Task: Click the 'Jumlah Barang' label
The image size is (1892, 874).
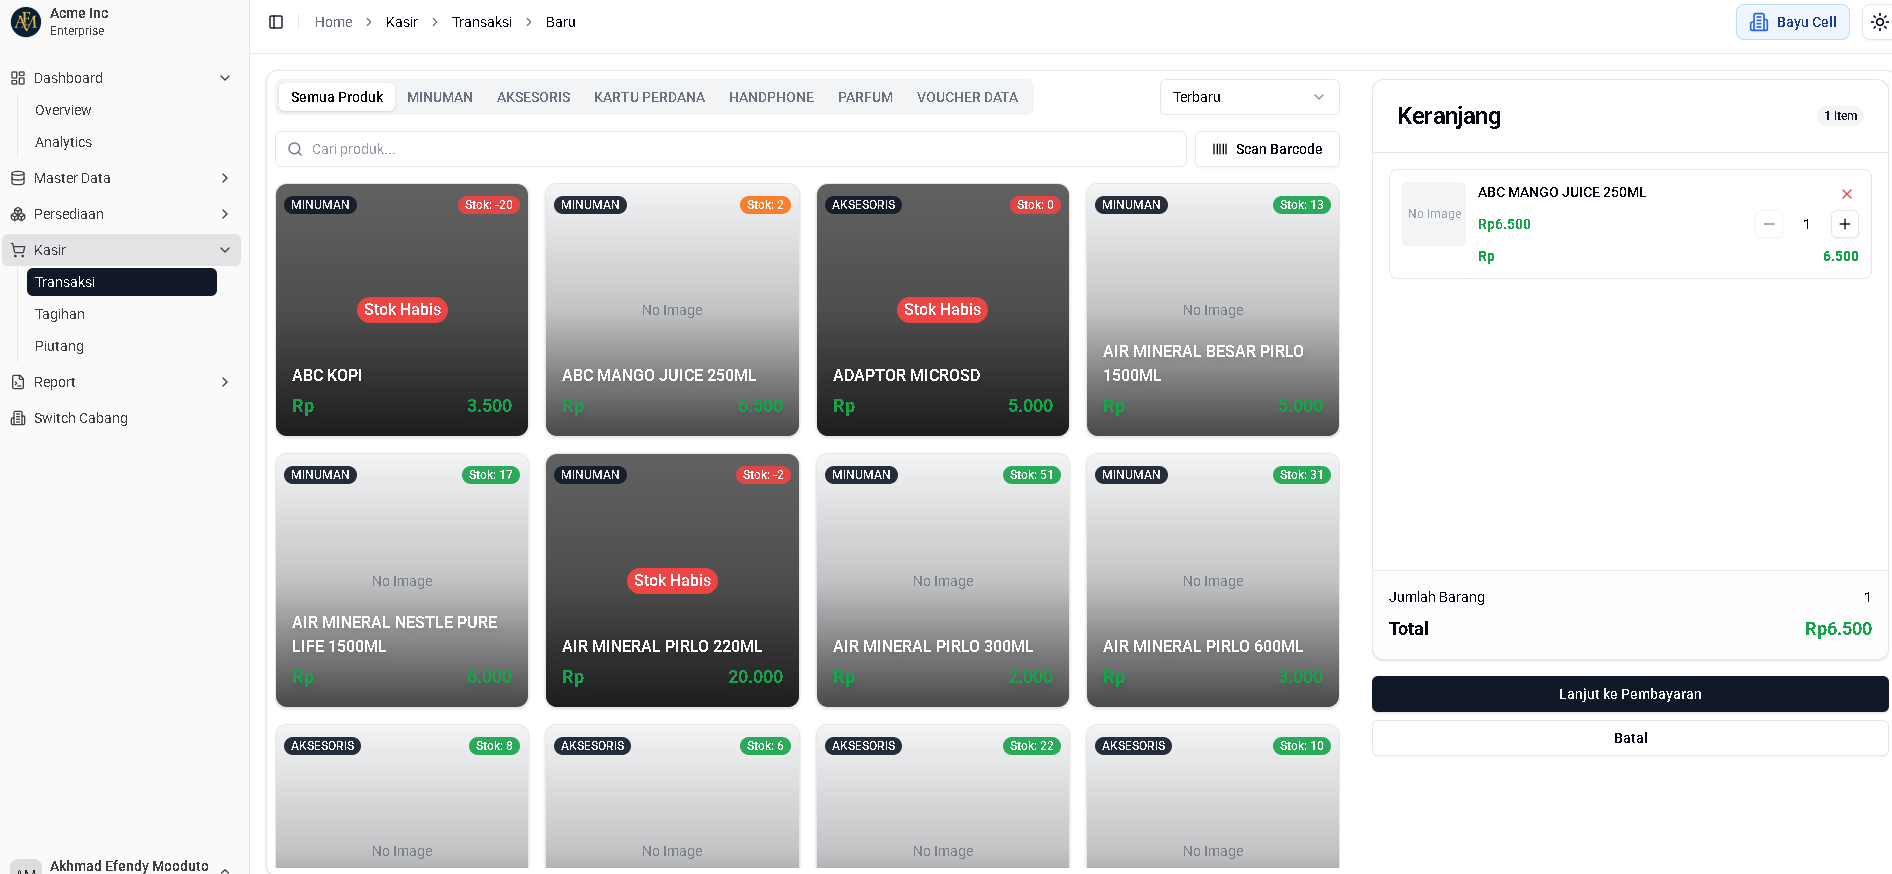Action: [x=1436, y=597]
